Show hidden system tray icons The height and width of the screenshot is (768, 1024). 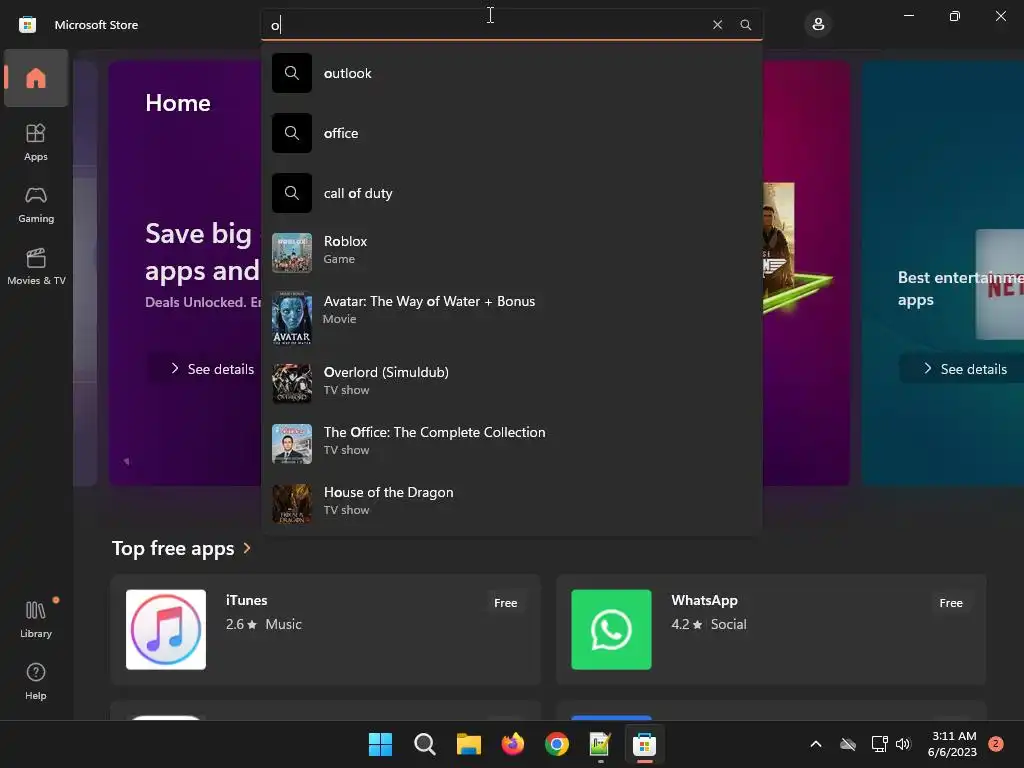pos(816,744)
